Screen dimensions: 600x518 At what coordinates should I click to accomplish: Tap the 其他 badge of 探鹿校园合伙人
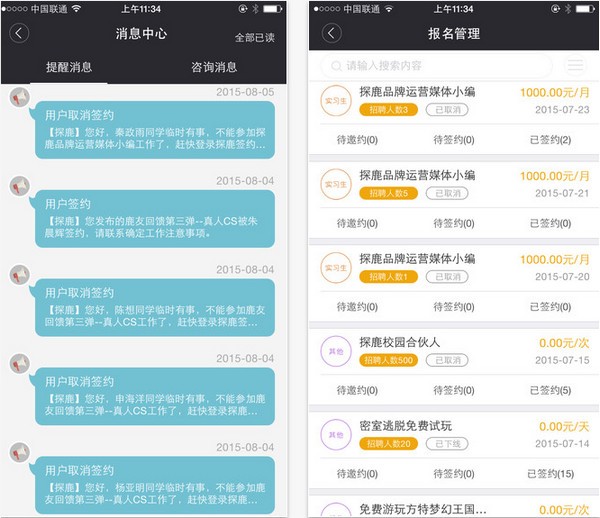tap(334, 352)
